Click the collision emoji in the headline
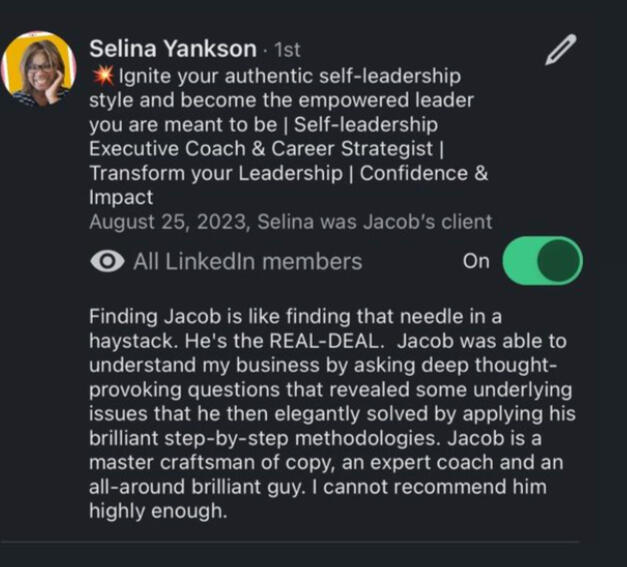This screenshot has height=567, width=627. [x=102, y=76]
